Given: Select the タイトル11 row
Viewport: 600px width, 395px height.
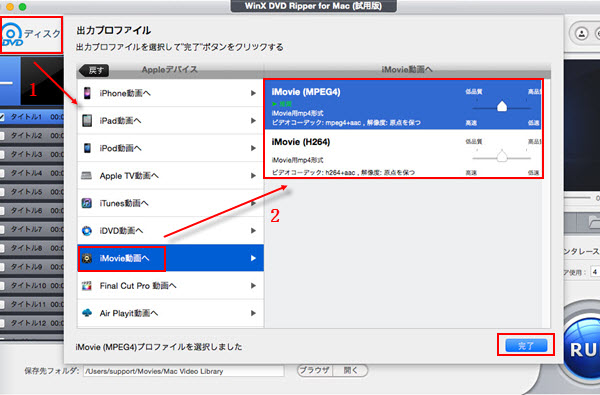Looking at the screenshot, I should [x=32, y=304].
